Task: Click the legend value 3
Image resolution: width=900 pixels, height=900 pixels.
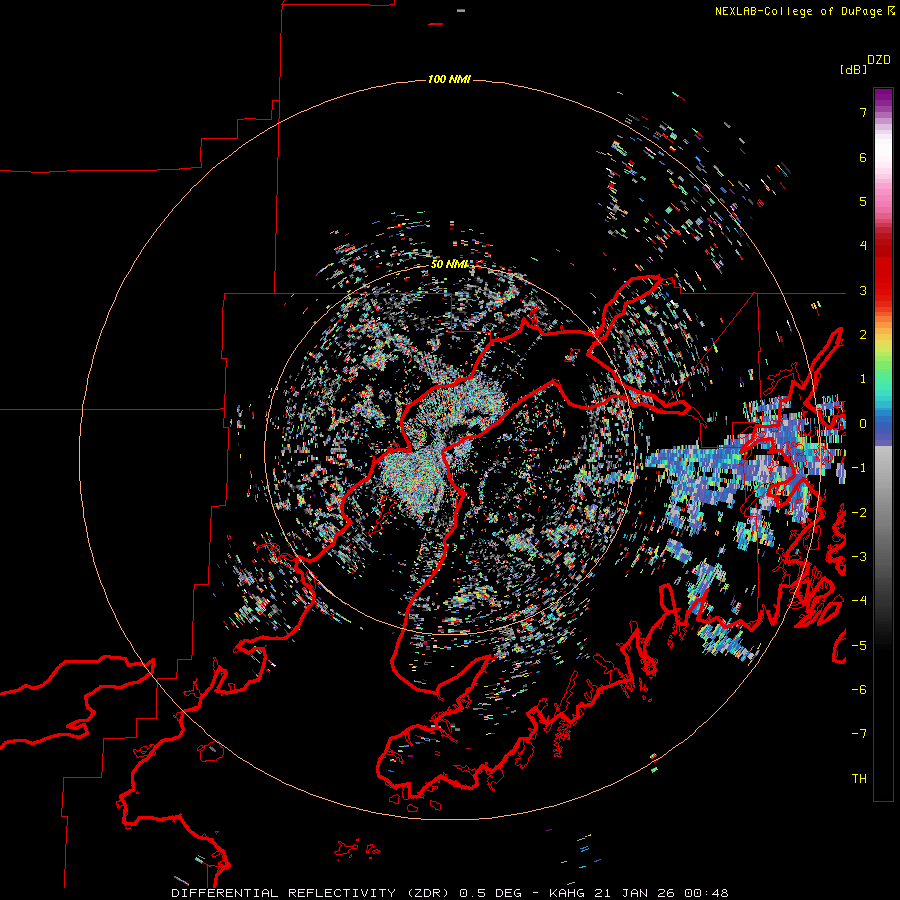Action: 863,290
